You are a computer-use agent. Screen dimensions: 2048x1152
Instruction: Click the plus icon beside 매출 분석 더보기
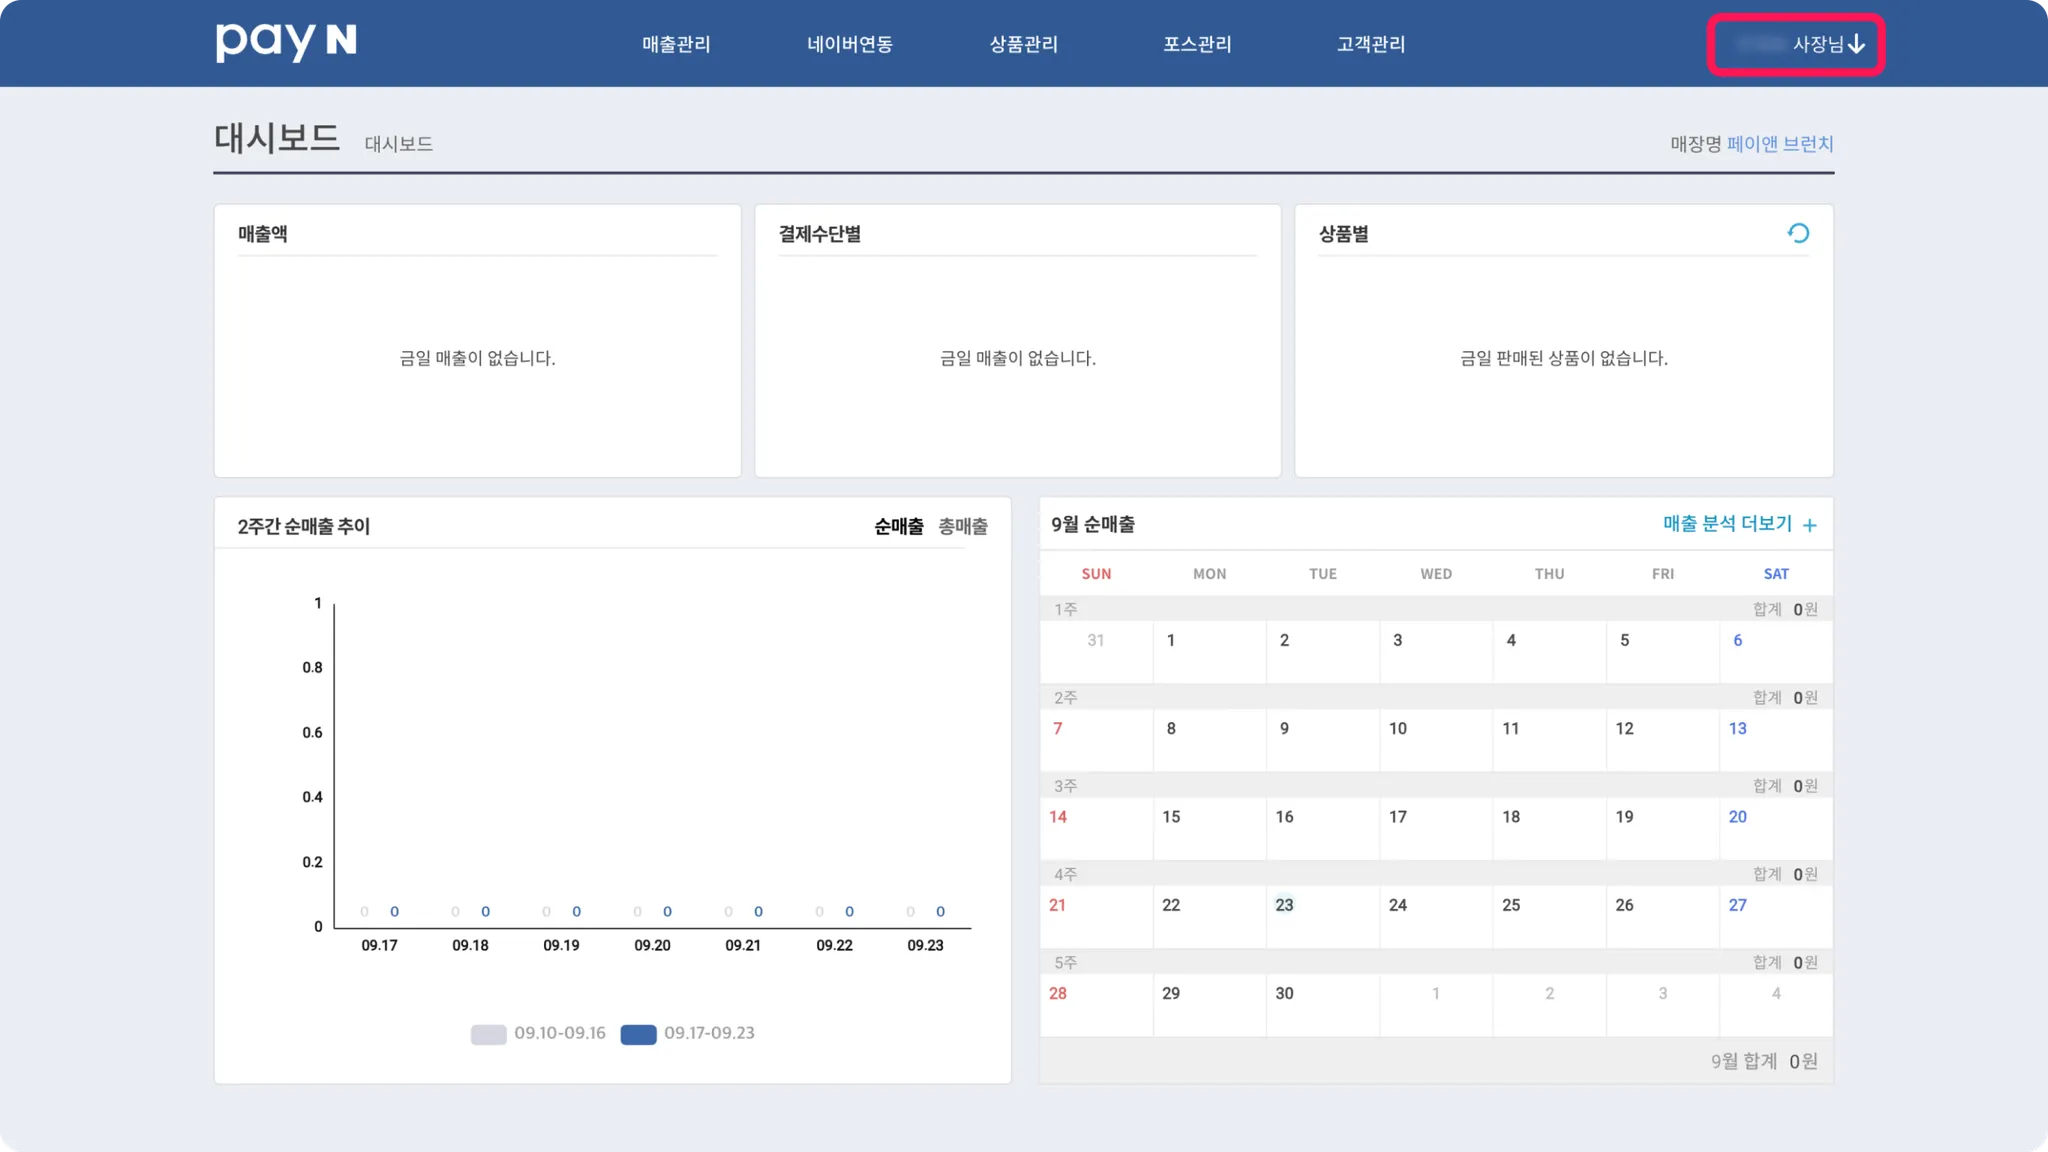coord(1809,525)
